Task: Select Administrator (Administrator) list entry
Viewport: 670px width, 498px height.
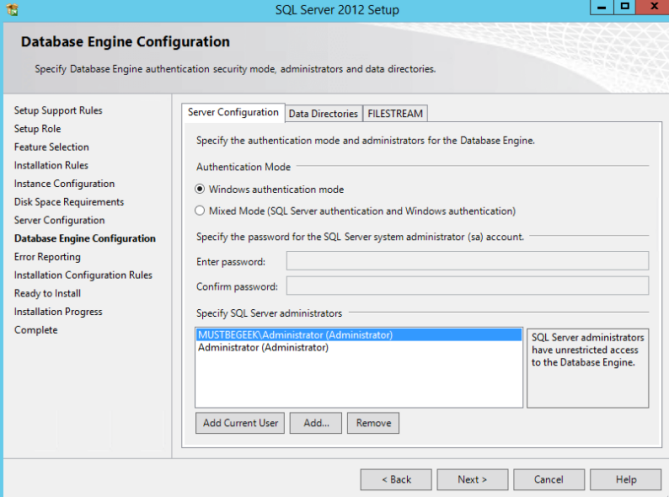Action: (359, 347)
